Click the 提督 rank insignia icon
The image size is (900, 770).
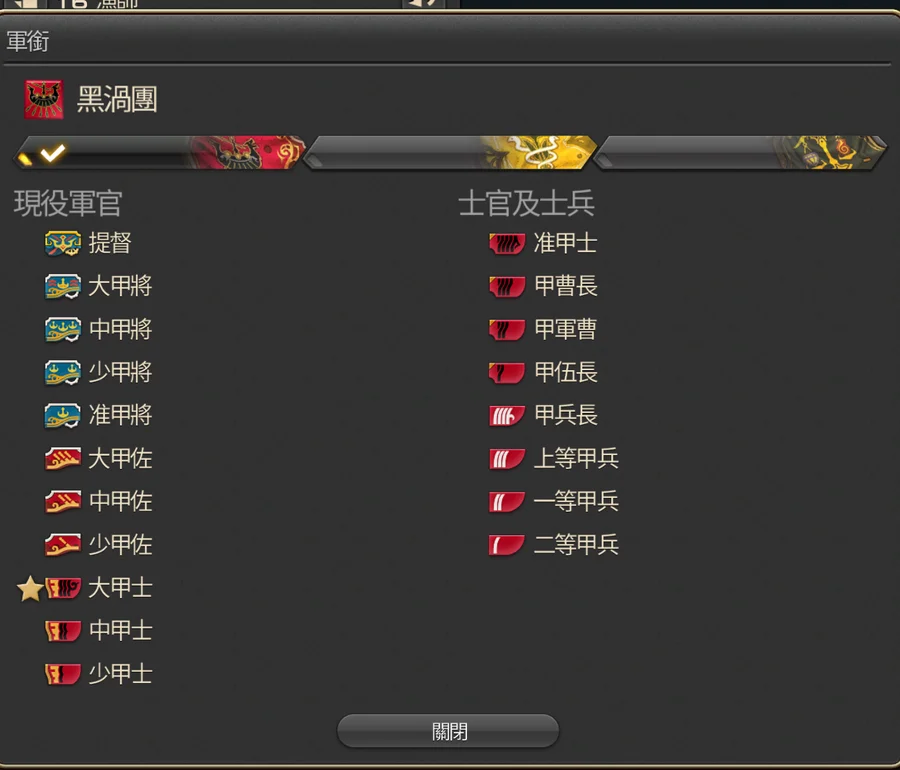[63, 243]
